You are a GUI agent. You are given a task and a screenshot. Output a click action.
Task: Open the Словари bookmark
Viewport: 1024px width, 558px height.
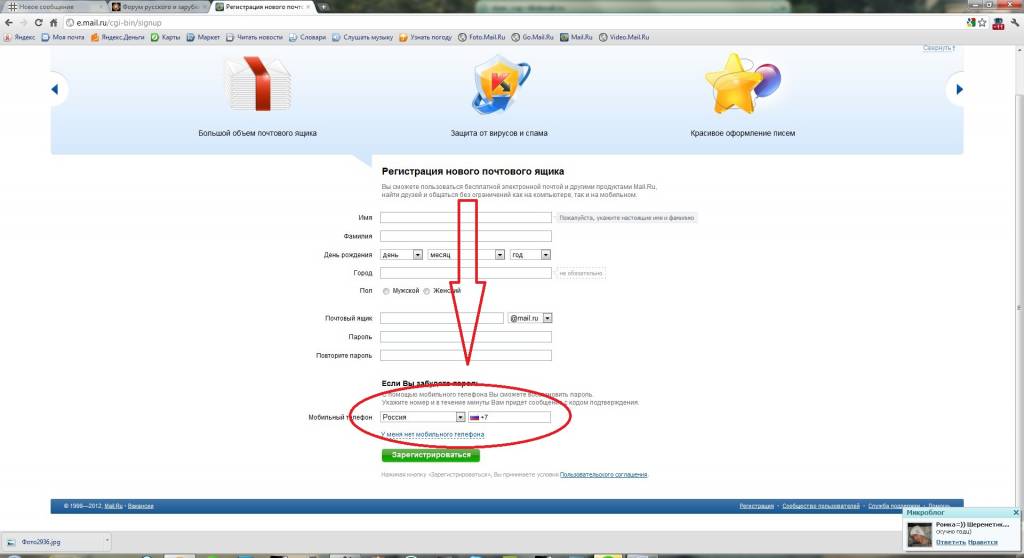tap(307, 37)
